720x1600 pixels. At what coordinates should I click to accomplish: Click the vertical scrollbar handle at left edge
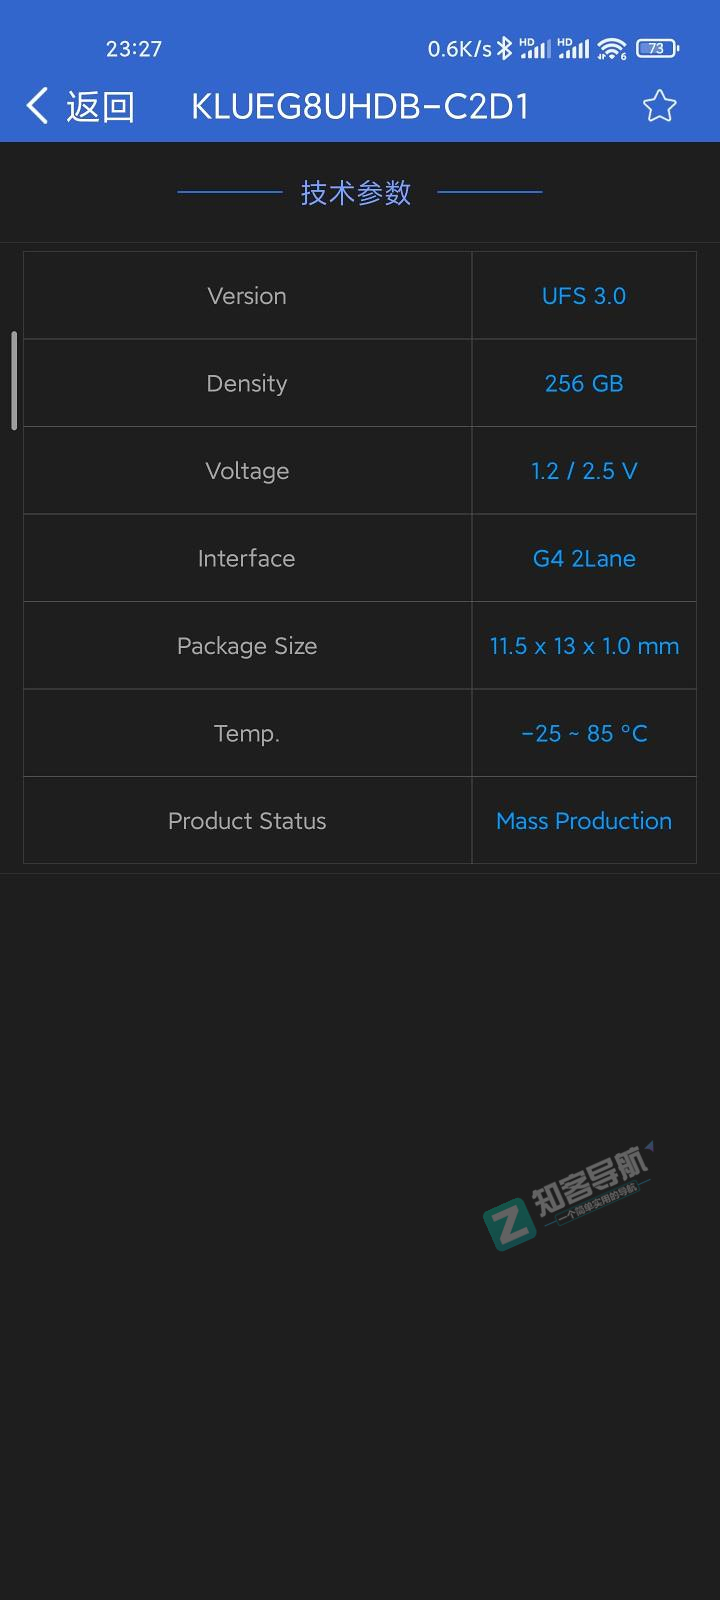(14, 381)
